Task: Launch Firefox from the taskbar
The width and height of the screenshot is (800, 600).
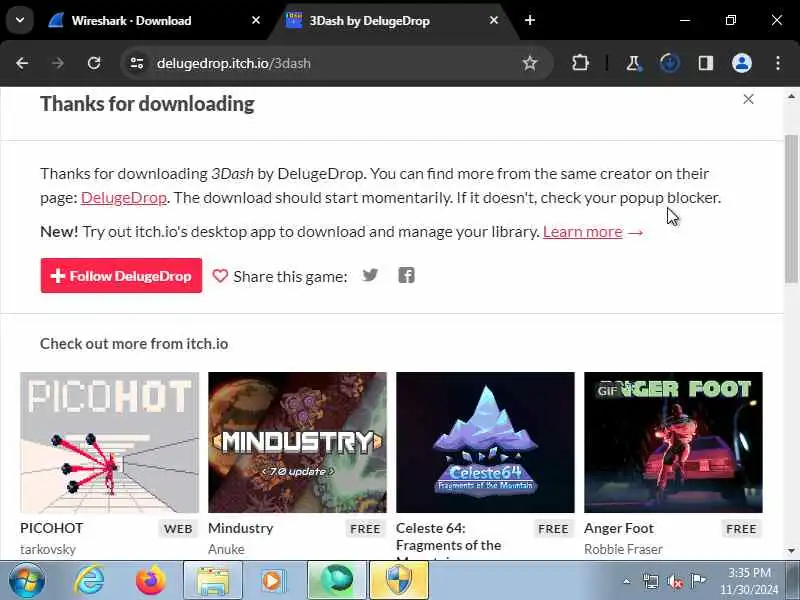Action: point(151,581)
